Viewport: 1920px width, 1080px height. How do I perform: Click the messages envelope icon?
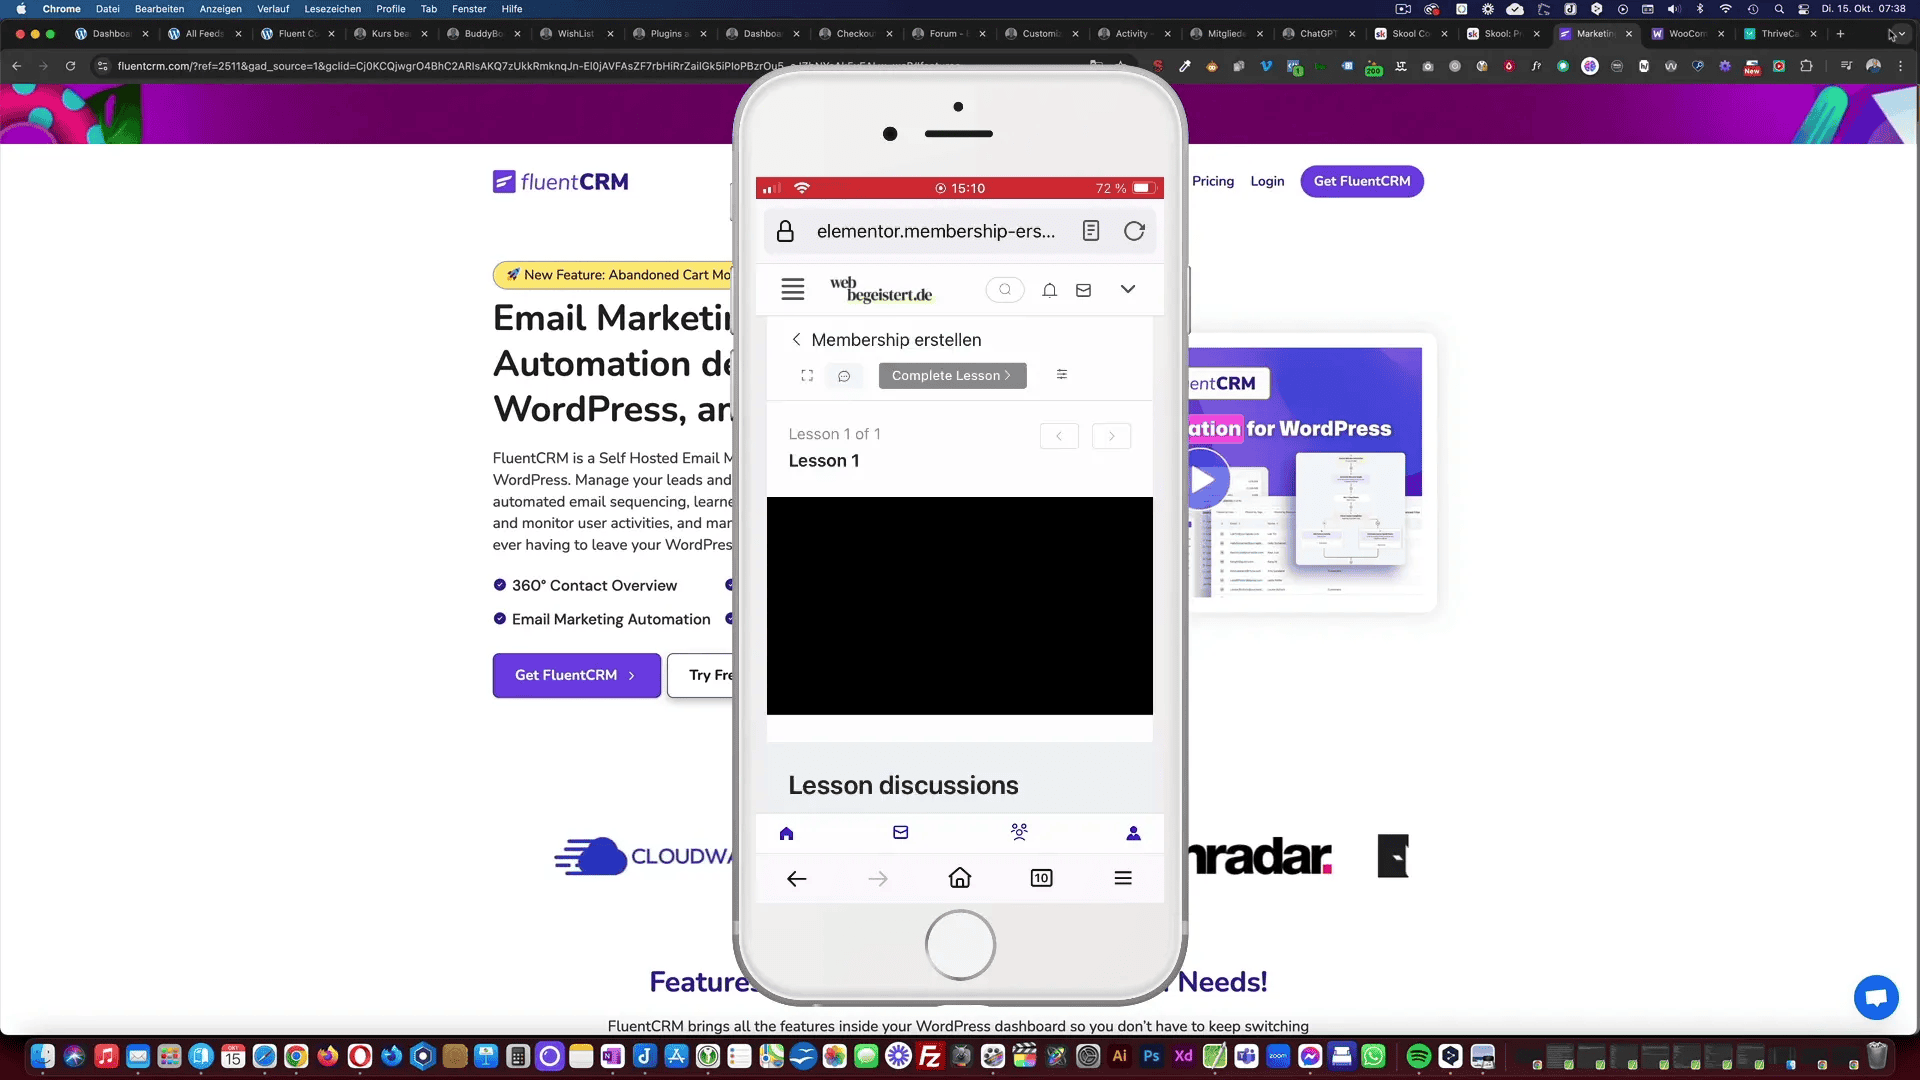[901, 832]
